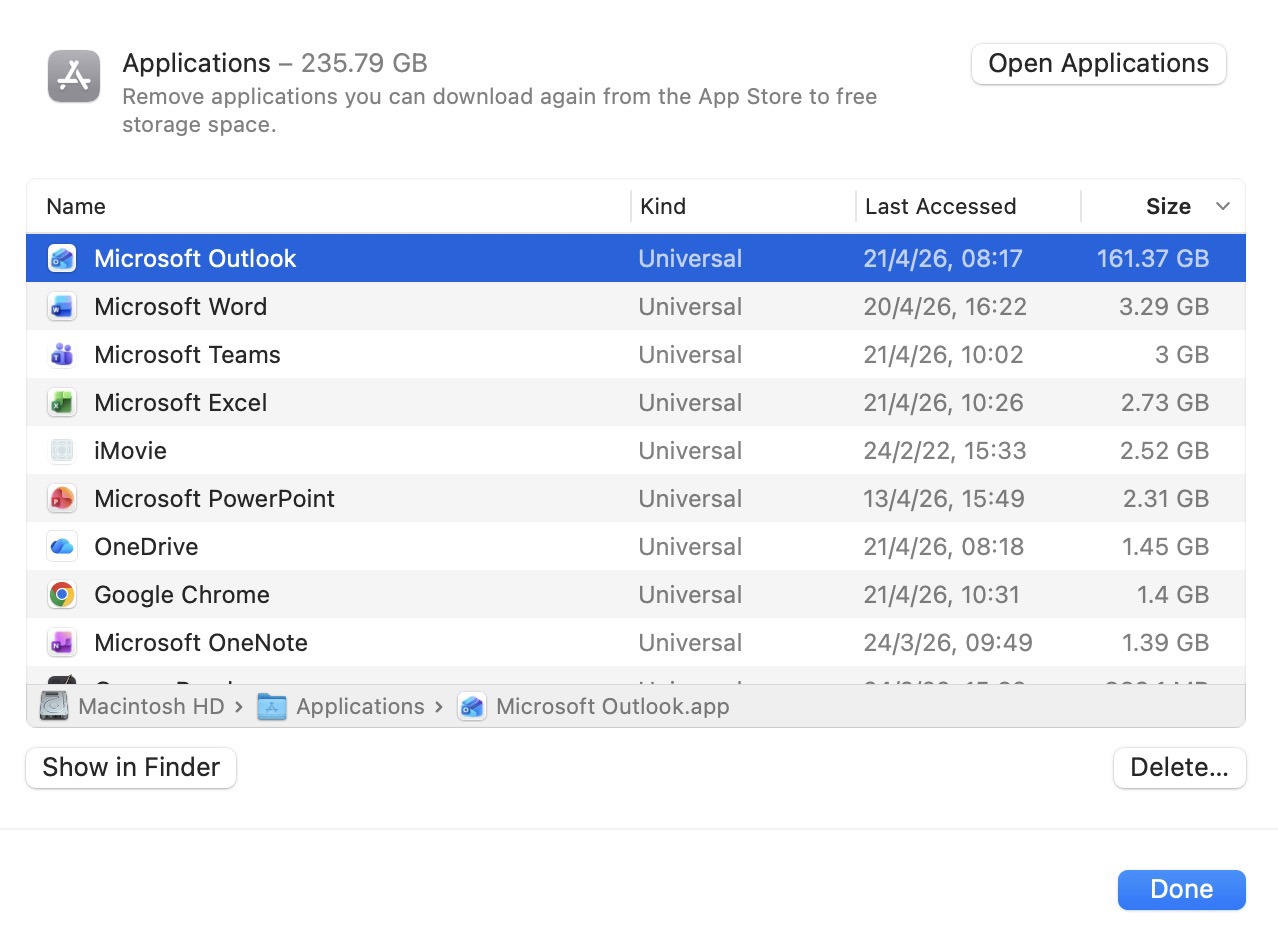Click the 161.37 GB size value
The width and height of the screenshot is (1278, 928).
tap(1152, 258)
